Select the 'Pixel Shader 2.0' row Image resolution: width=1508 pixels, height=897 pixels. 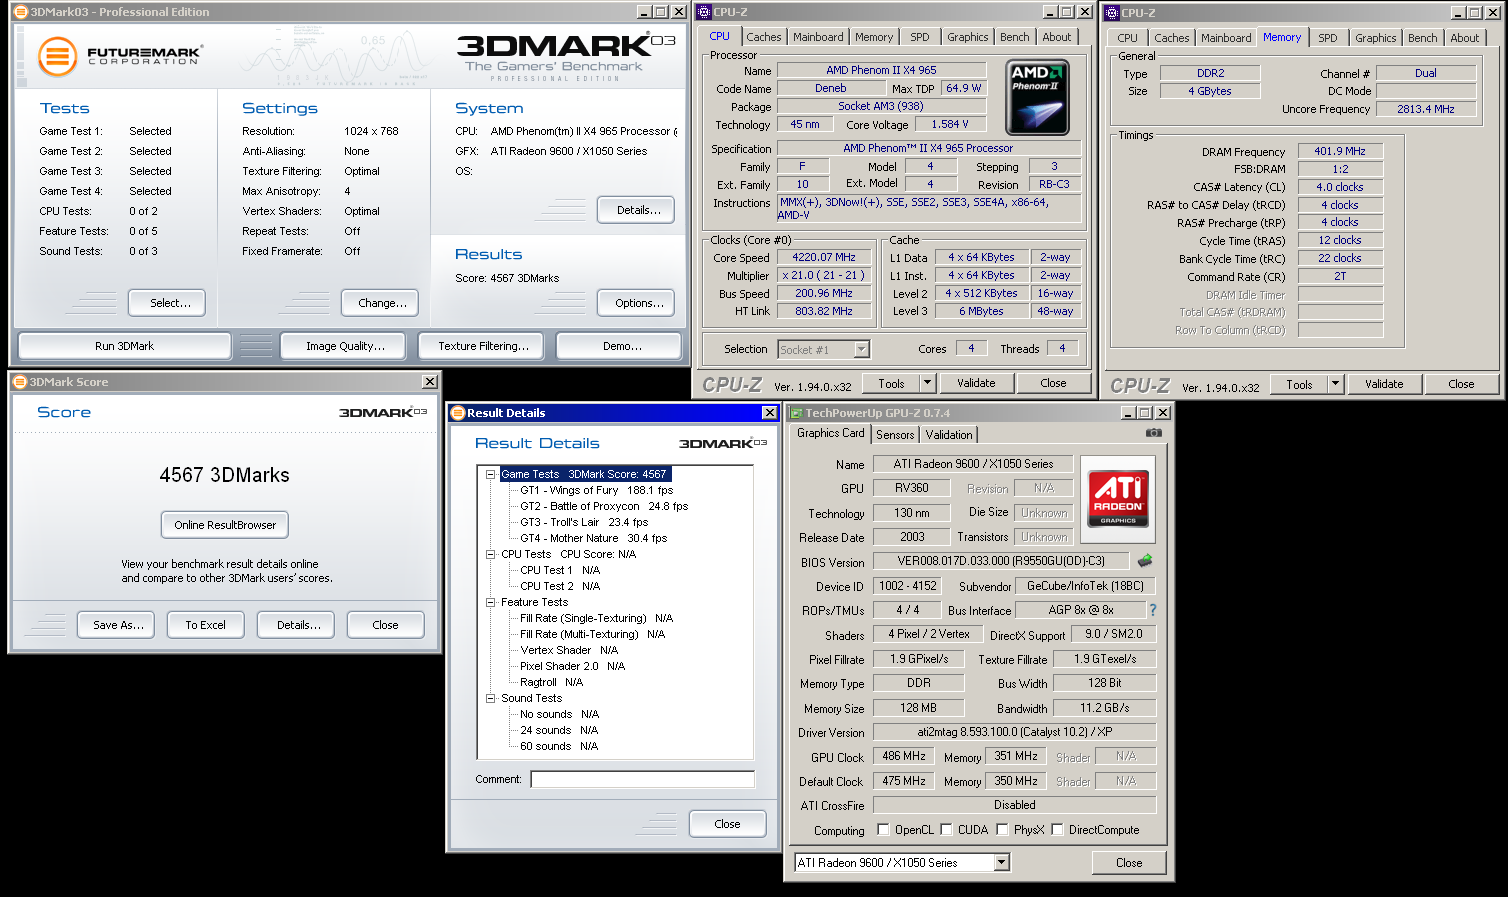click(572, 666)
